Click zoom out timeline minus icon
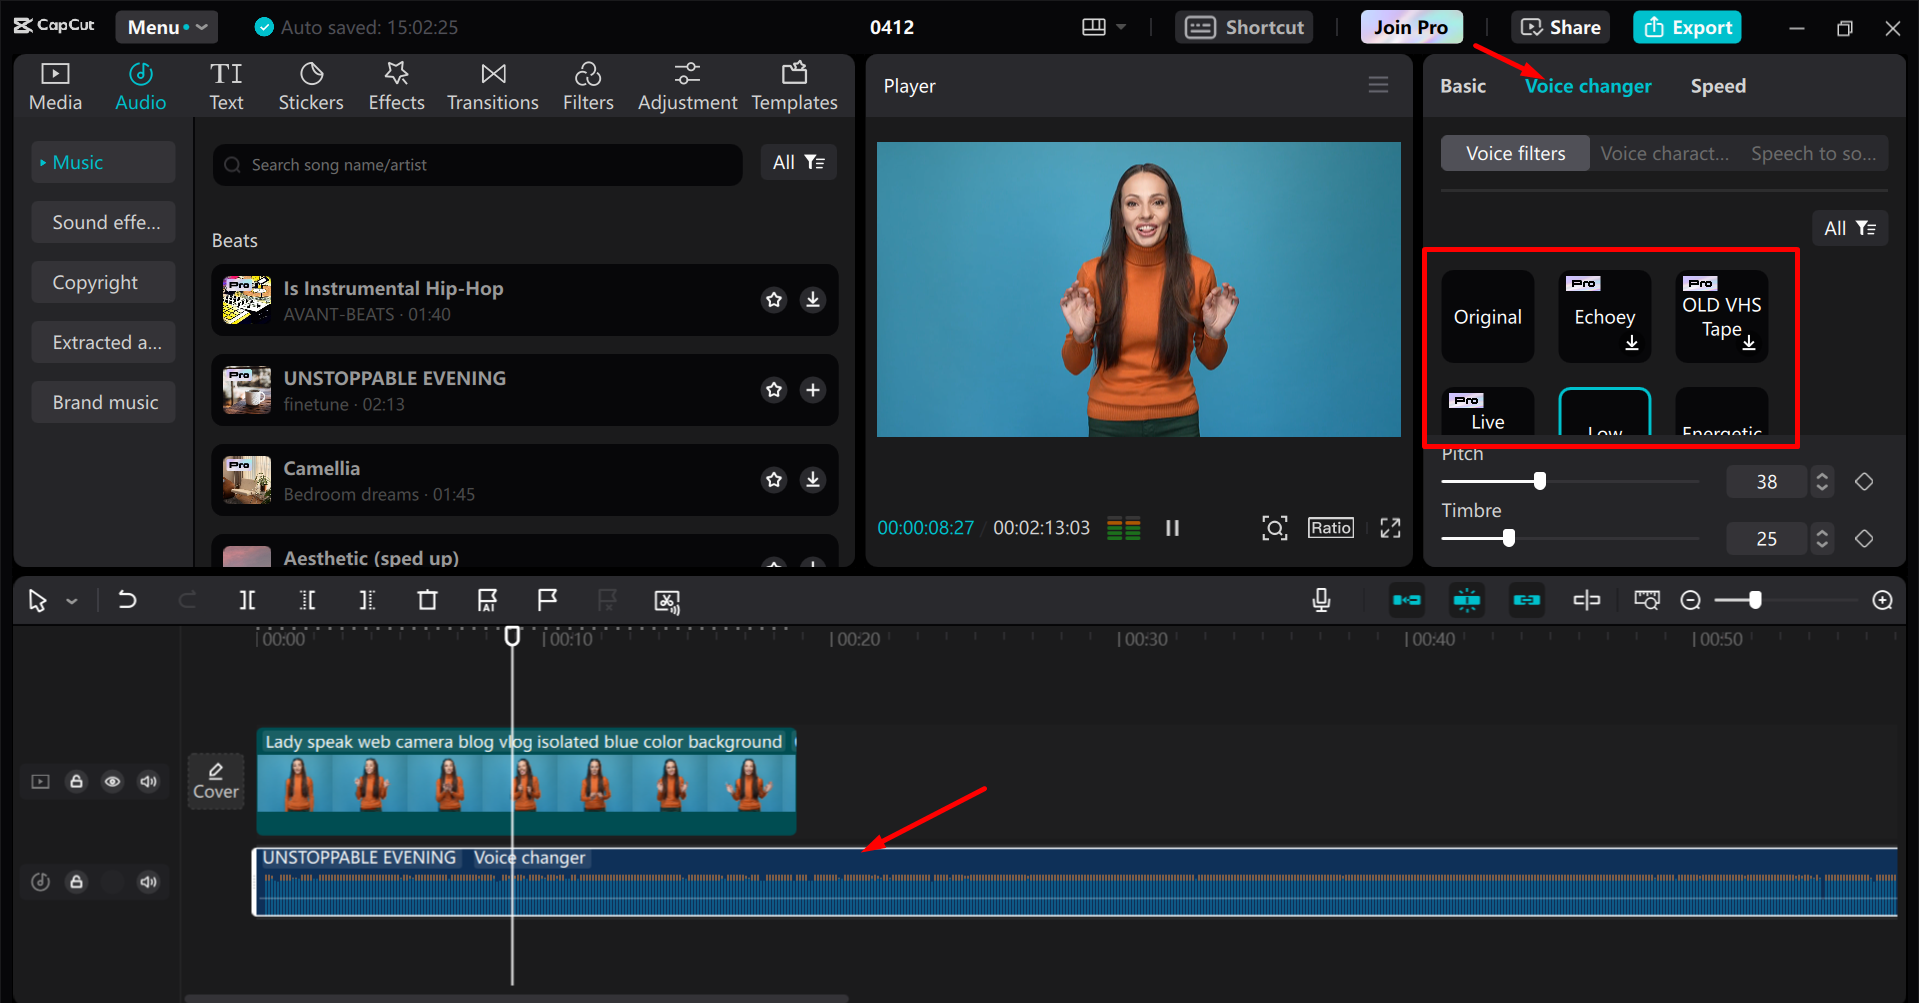The width and height of the screenshot is (1919, 1003). tap(1690, 600)
